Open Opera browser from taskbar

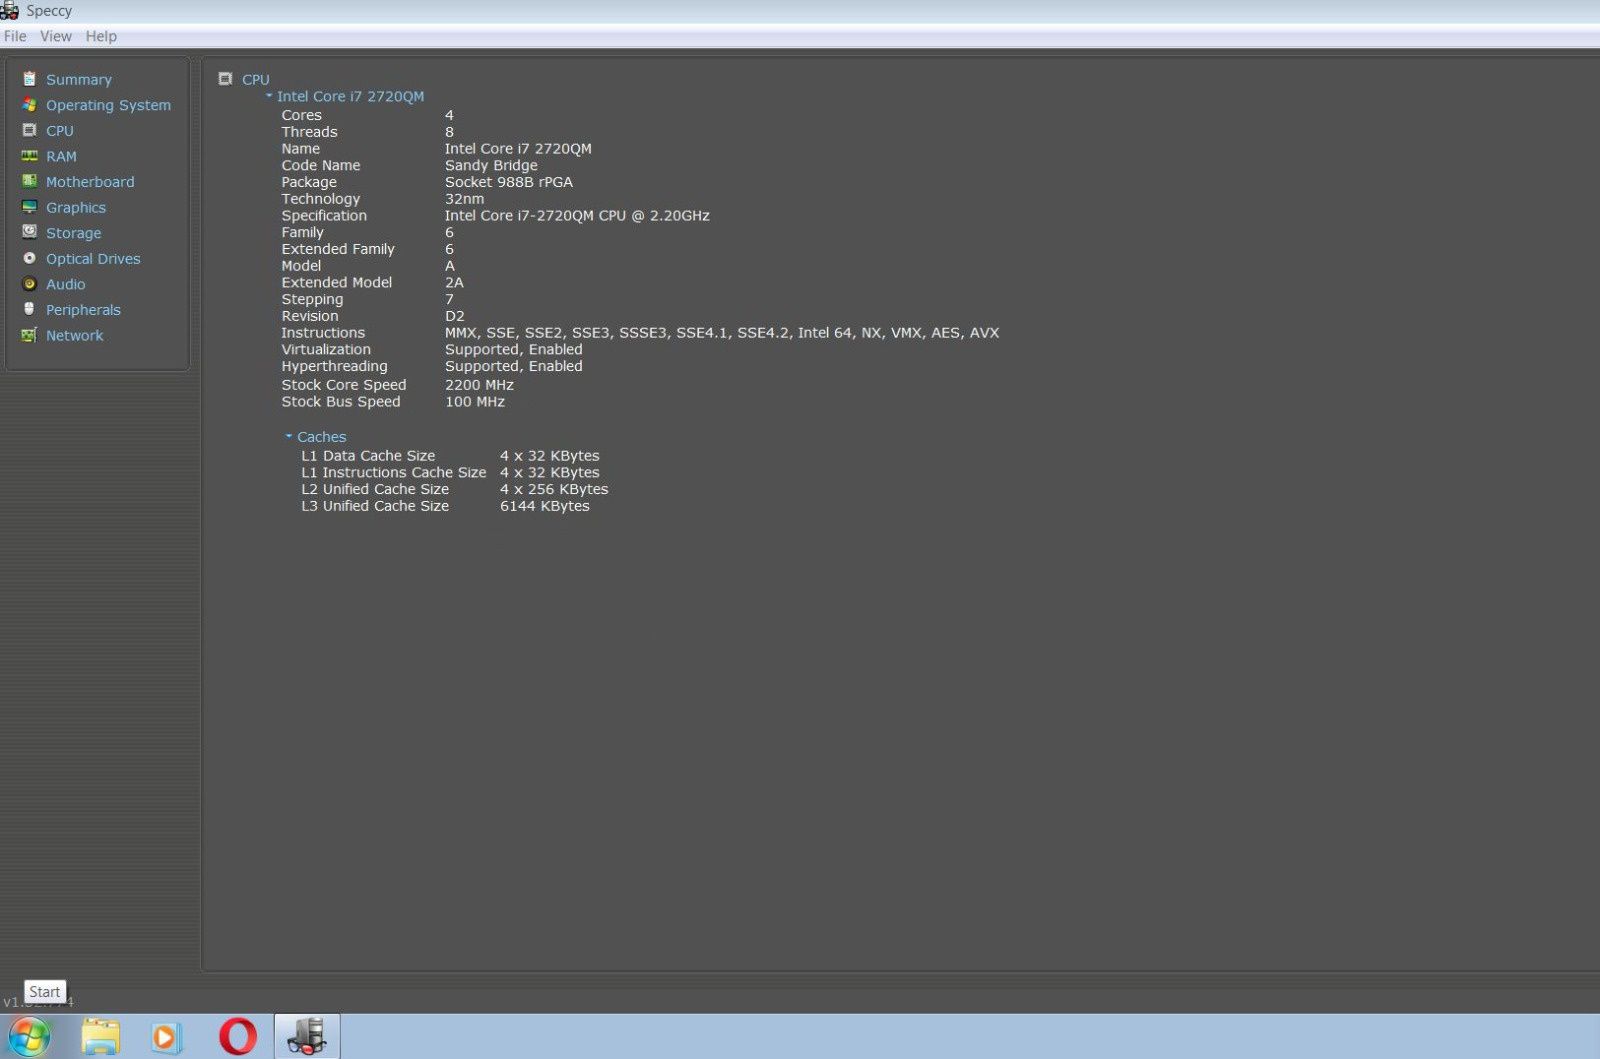[x=237, y=1037]
